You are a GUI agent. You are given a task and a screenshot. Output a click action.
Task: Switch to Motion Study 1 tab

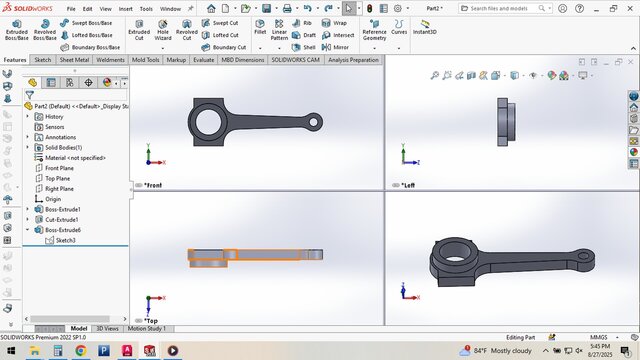coord(147,329)
